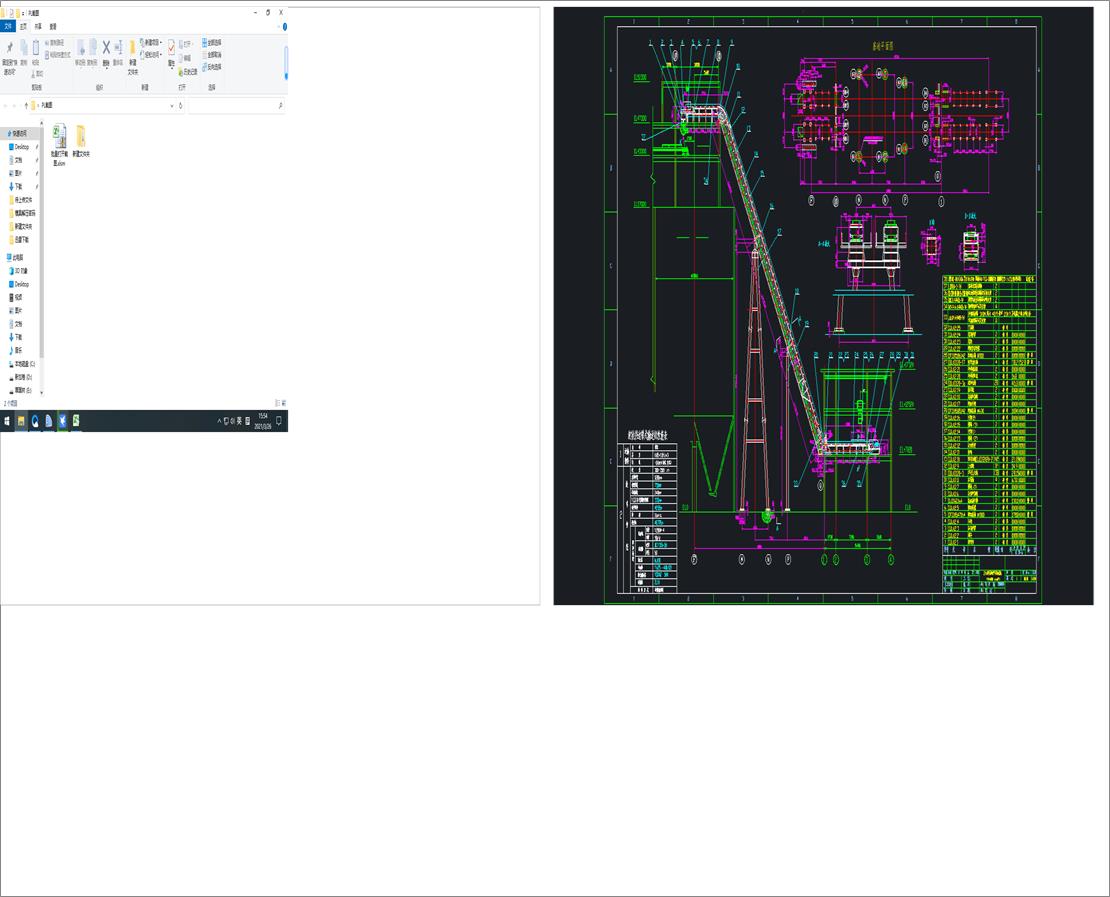
Task: Click the Properties checkmark icon in ribbon
Action: (171, 47)
